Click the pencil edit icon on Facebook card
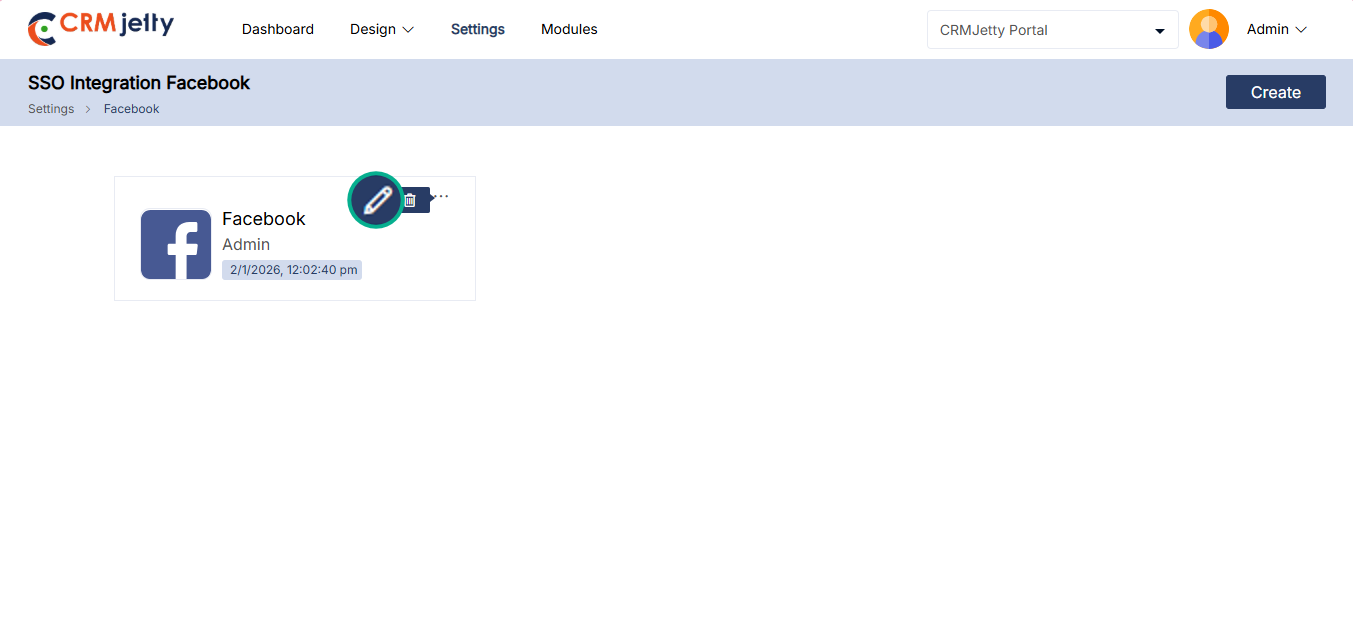The height and width of the screenshot is (631, 1353). tap(376, 200)
